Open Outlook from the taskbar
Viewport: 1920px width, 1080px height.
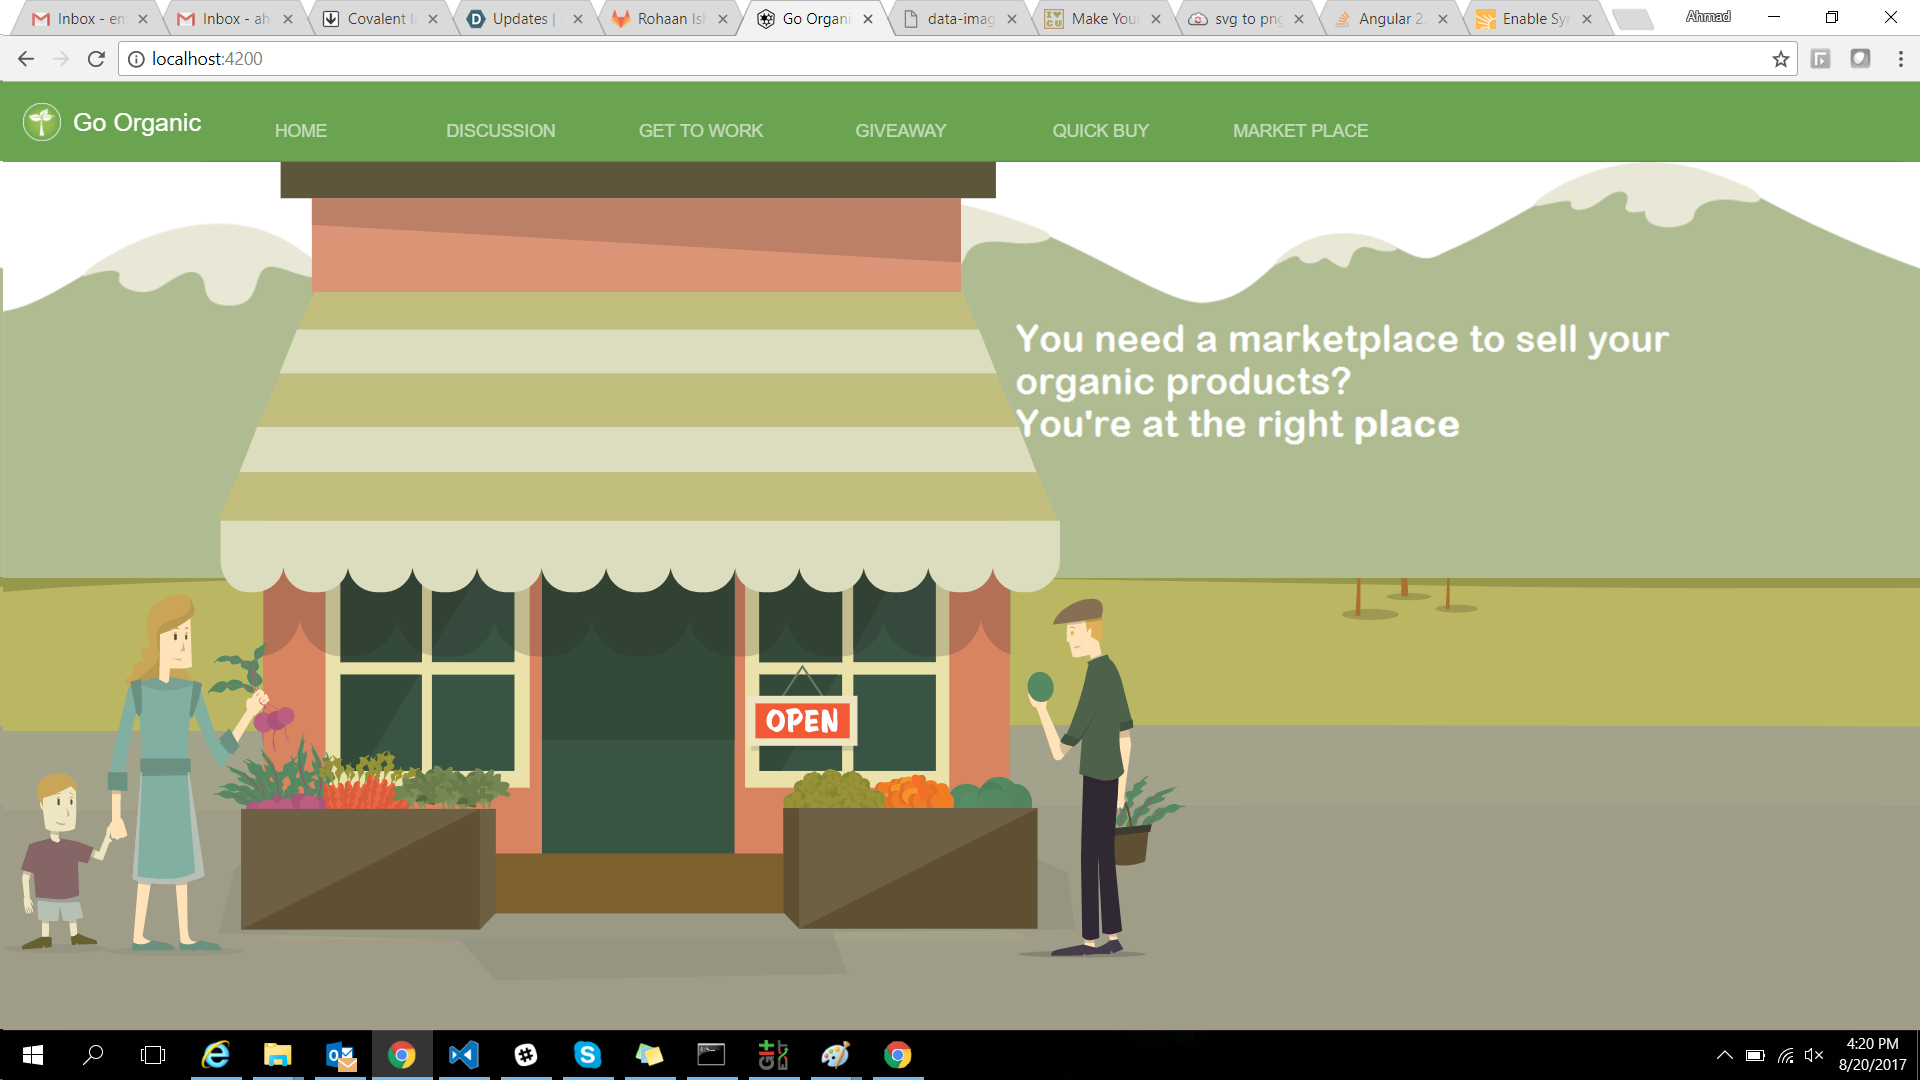click(x=340, y=1055)
